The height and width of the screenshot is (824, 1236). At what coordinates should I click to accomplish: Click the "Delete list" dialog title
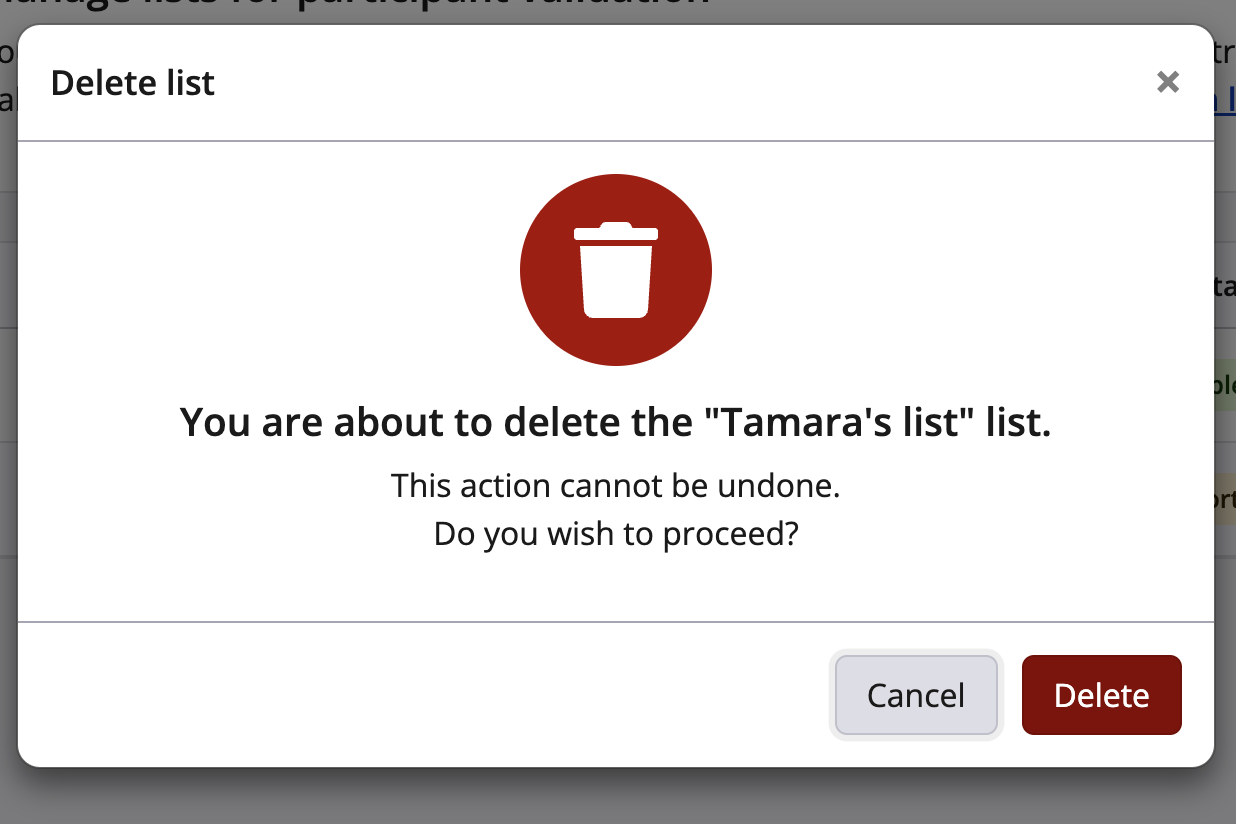click(133, 83)
